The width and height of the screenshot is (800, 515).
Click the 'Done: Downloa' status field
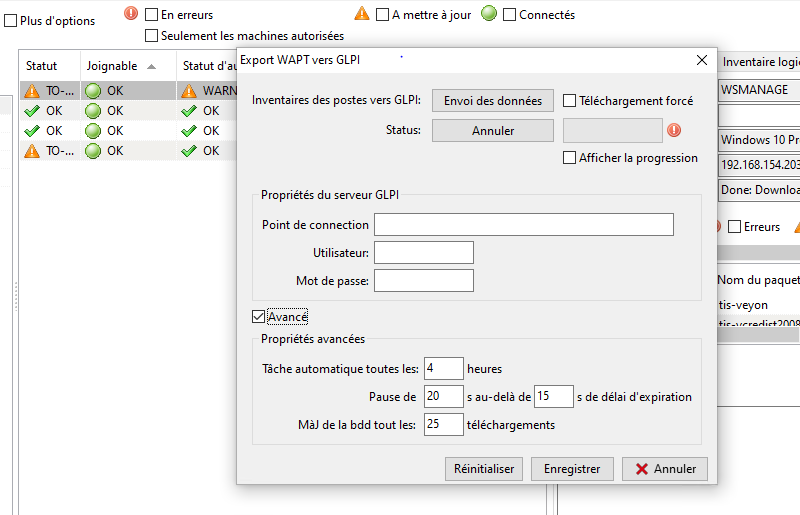click(759, 190)
